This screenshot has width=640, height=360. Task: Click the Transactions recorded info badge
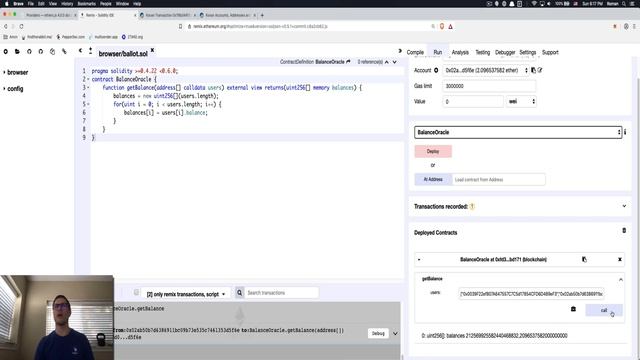pos(472,207)
